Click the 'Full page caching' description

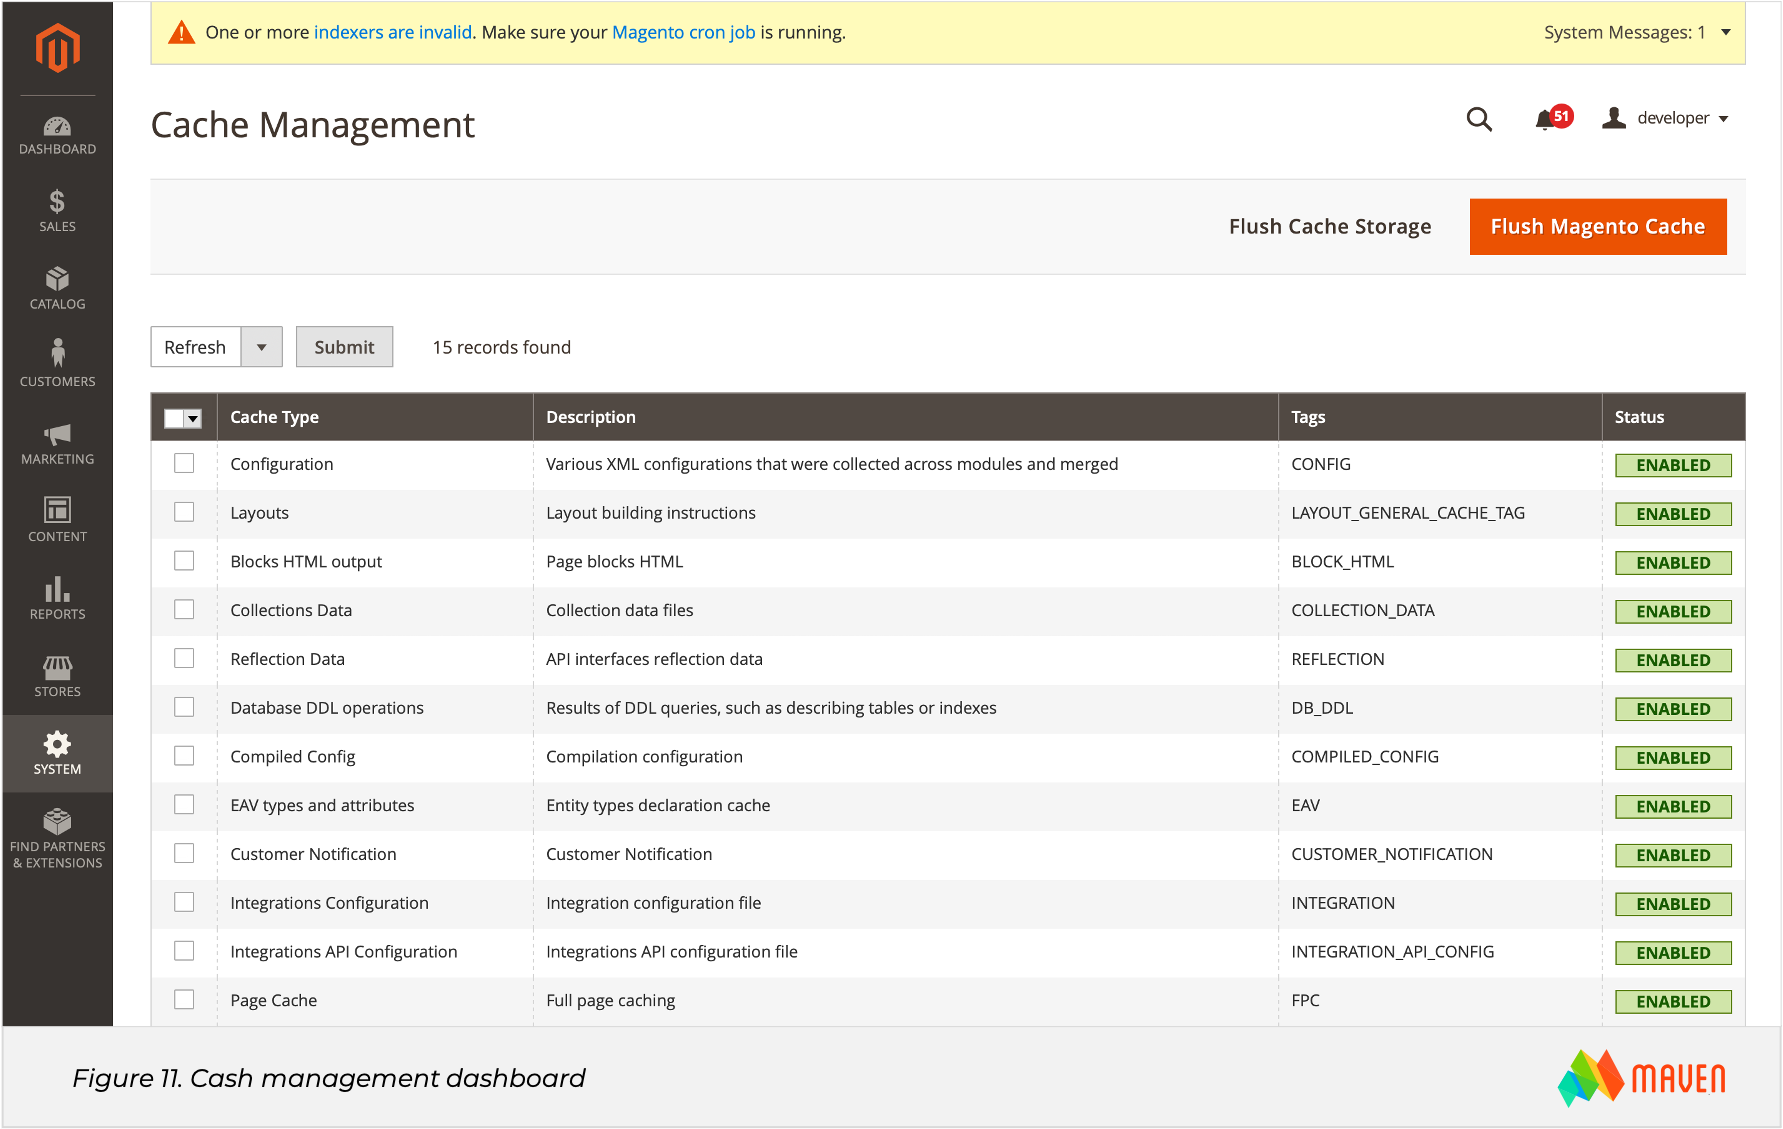(x=611, y=1000)
